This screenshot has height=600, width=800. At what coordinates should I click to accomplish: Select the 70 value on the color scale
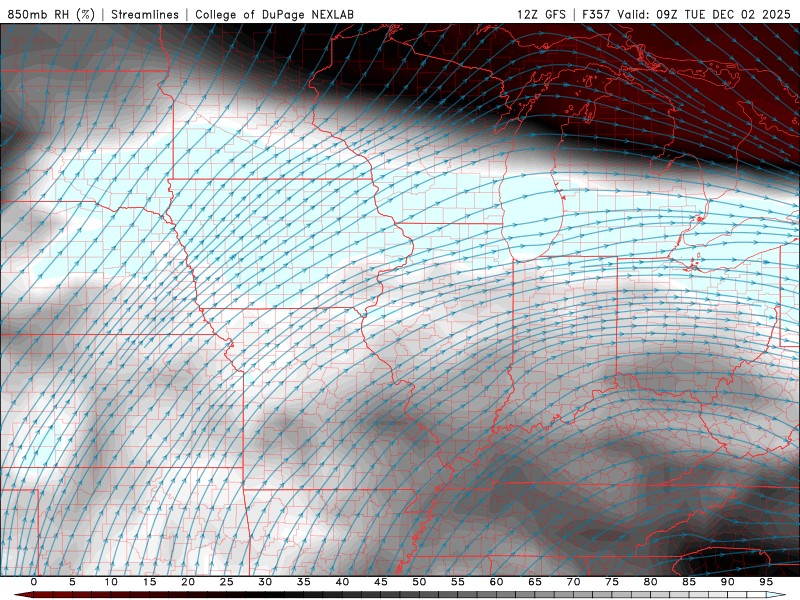coord(573,582)
